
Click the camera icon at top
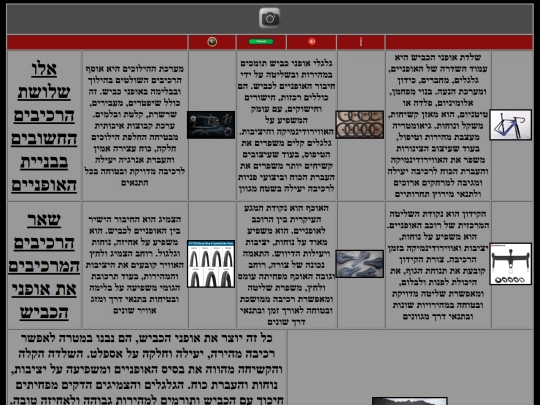(270, 18)
